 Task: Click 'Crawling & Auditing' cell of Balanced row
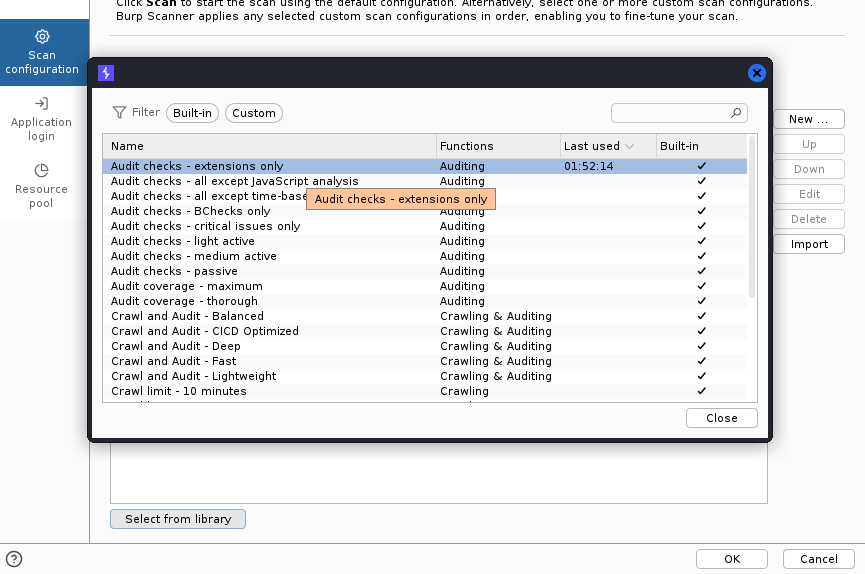pos(496,316)
